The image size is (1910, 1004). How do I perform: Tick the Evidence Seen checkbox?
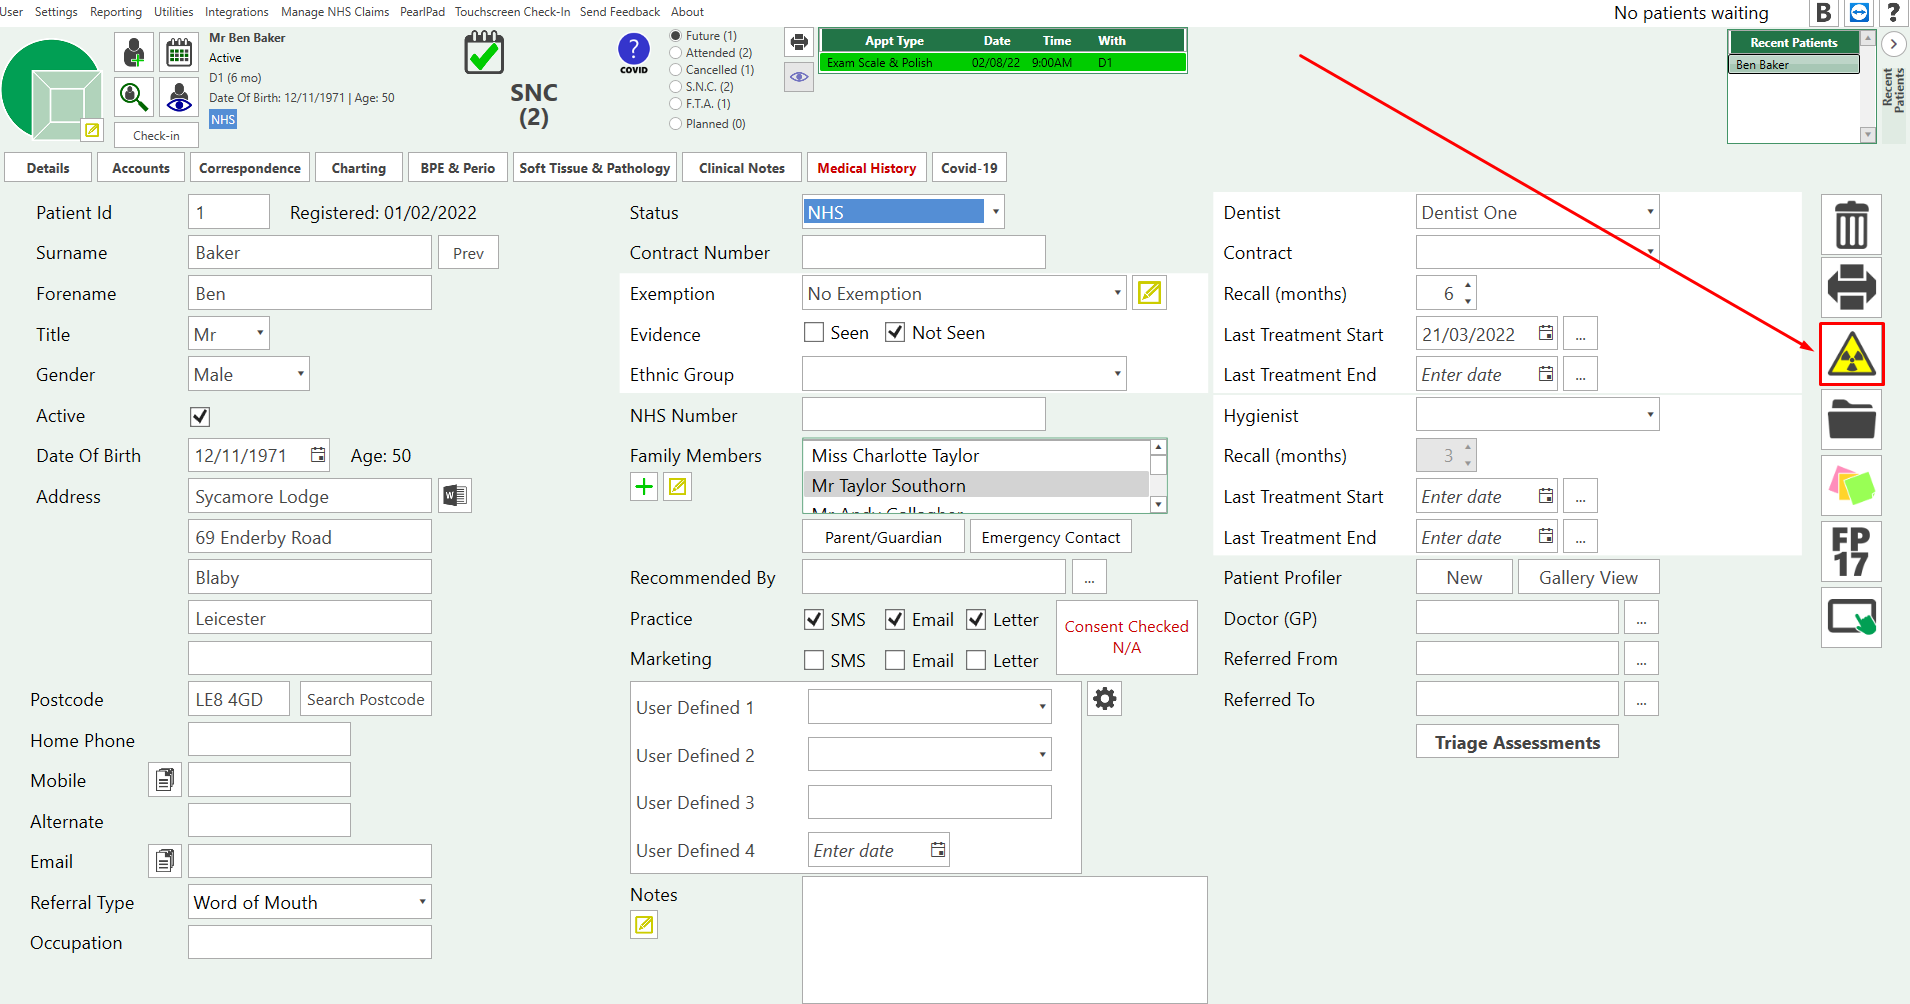point(814,333)
